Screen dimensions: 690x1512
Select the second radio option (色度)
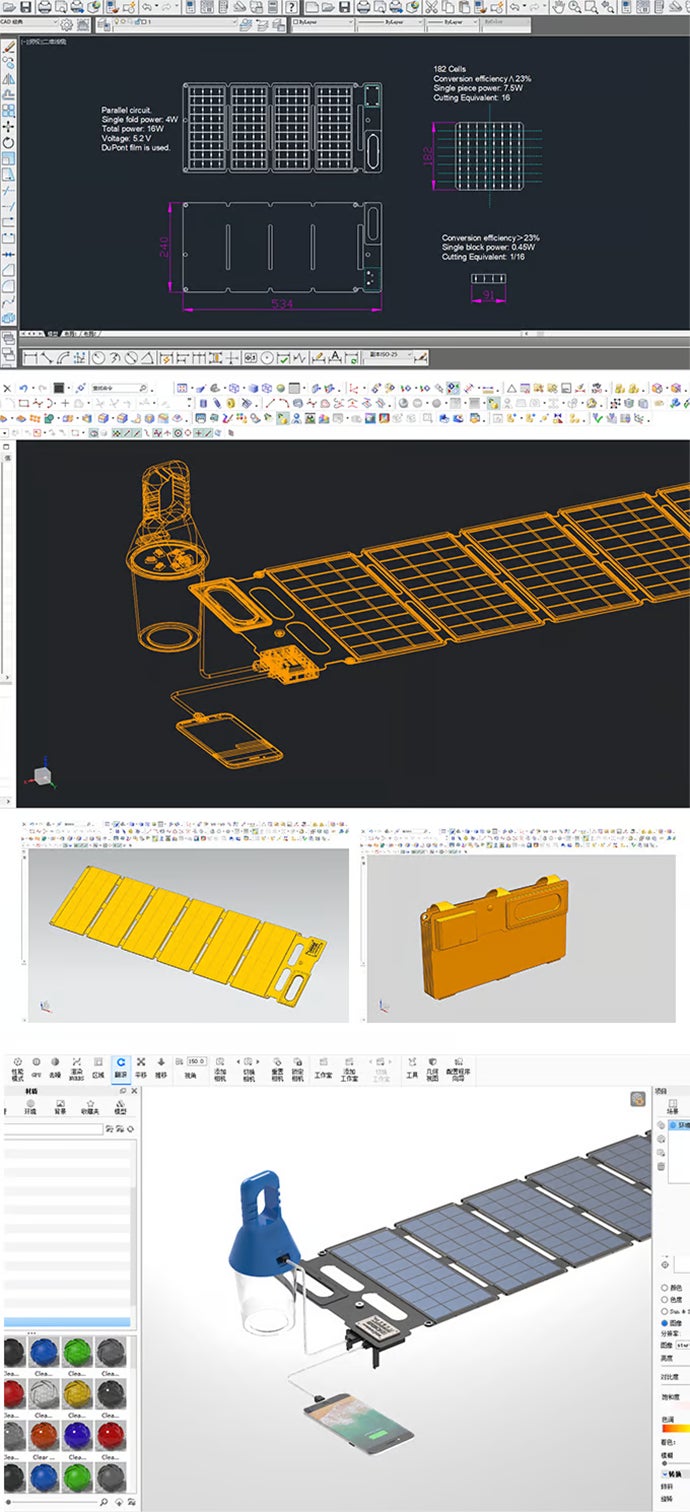click(x=665, y=1299)
